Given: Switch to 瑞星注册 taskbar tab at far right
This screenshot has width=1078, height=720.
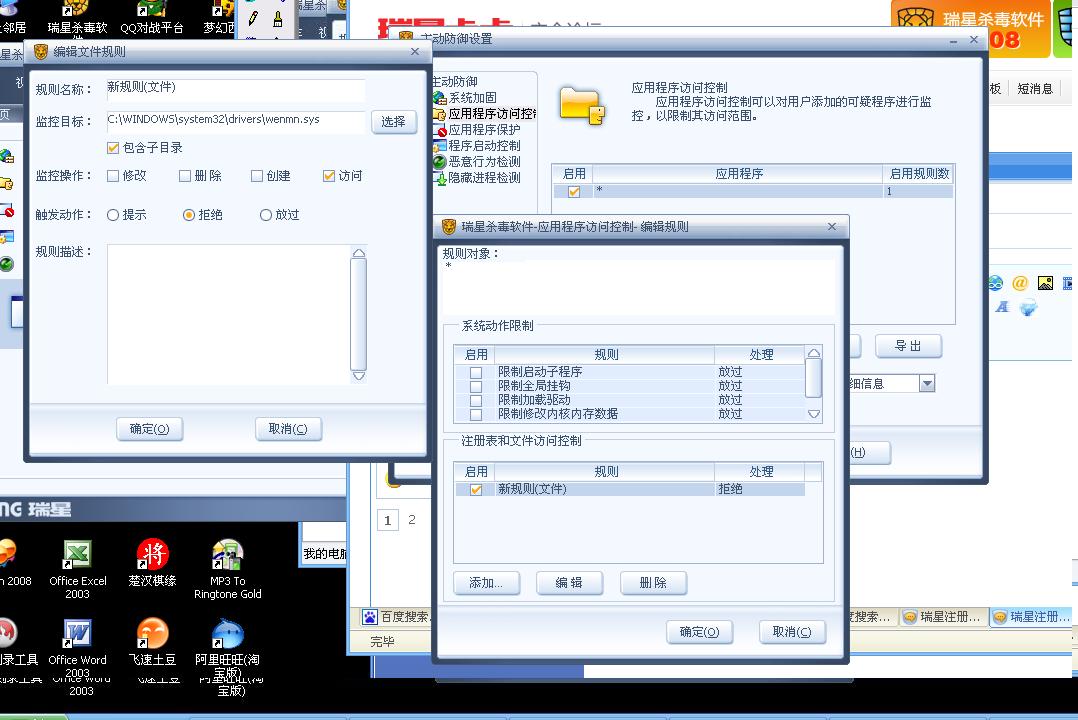Looking at the screenshot, I should coord(1032,617).
